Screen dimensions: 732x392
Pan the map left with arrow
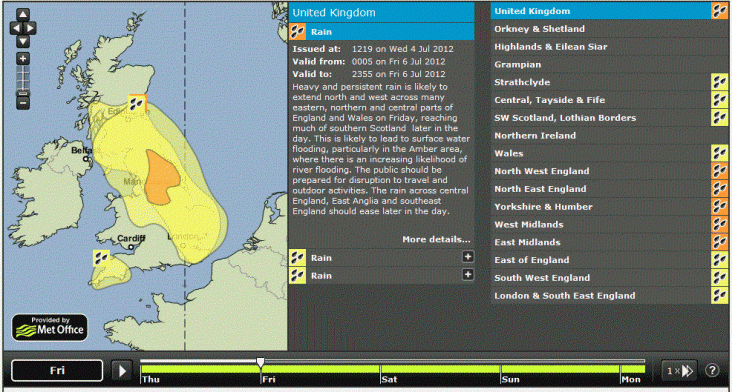click(x=16, y=28)
